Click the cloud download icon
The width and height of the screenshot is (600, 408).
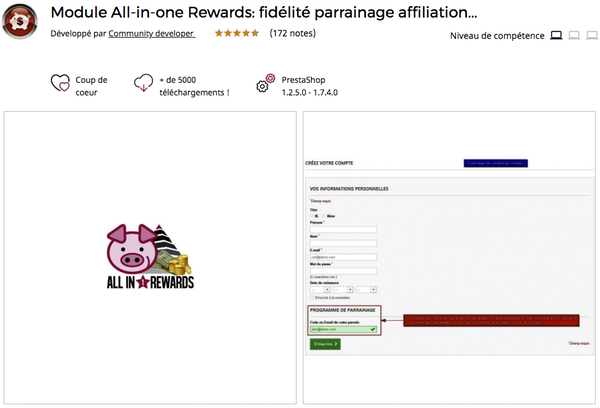tap(143, 85)
